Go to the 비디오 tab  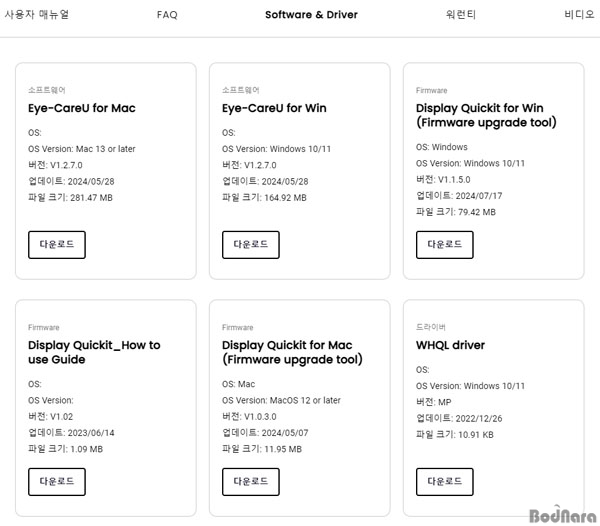click(x=579, y=15)
